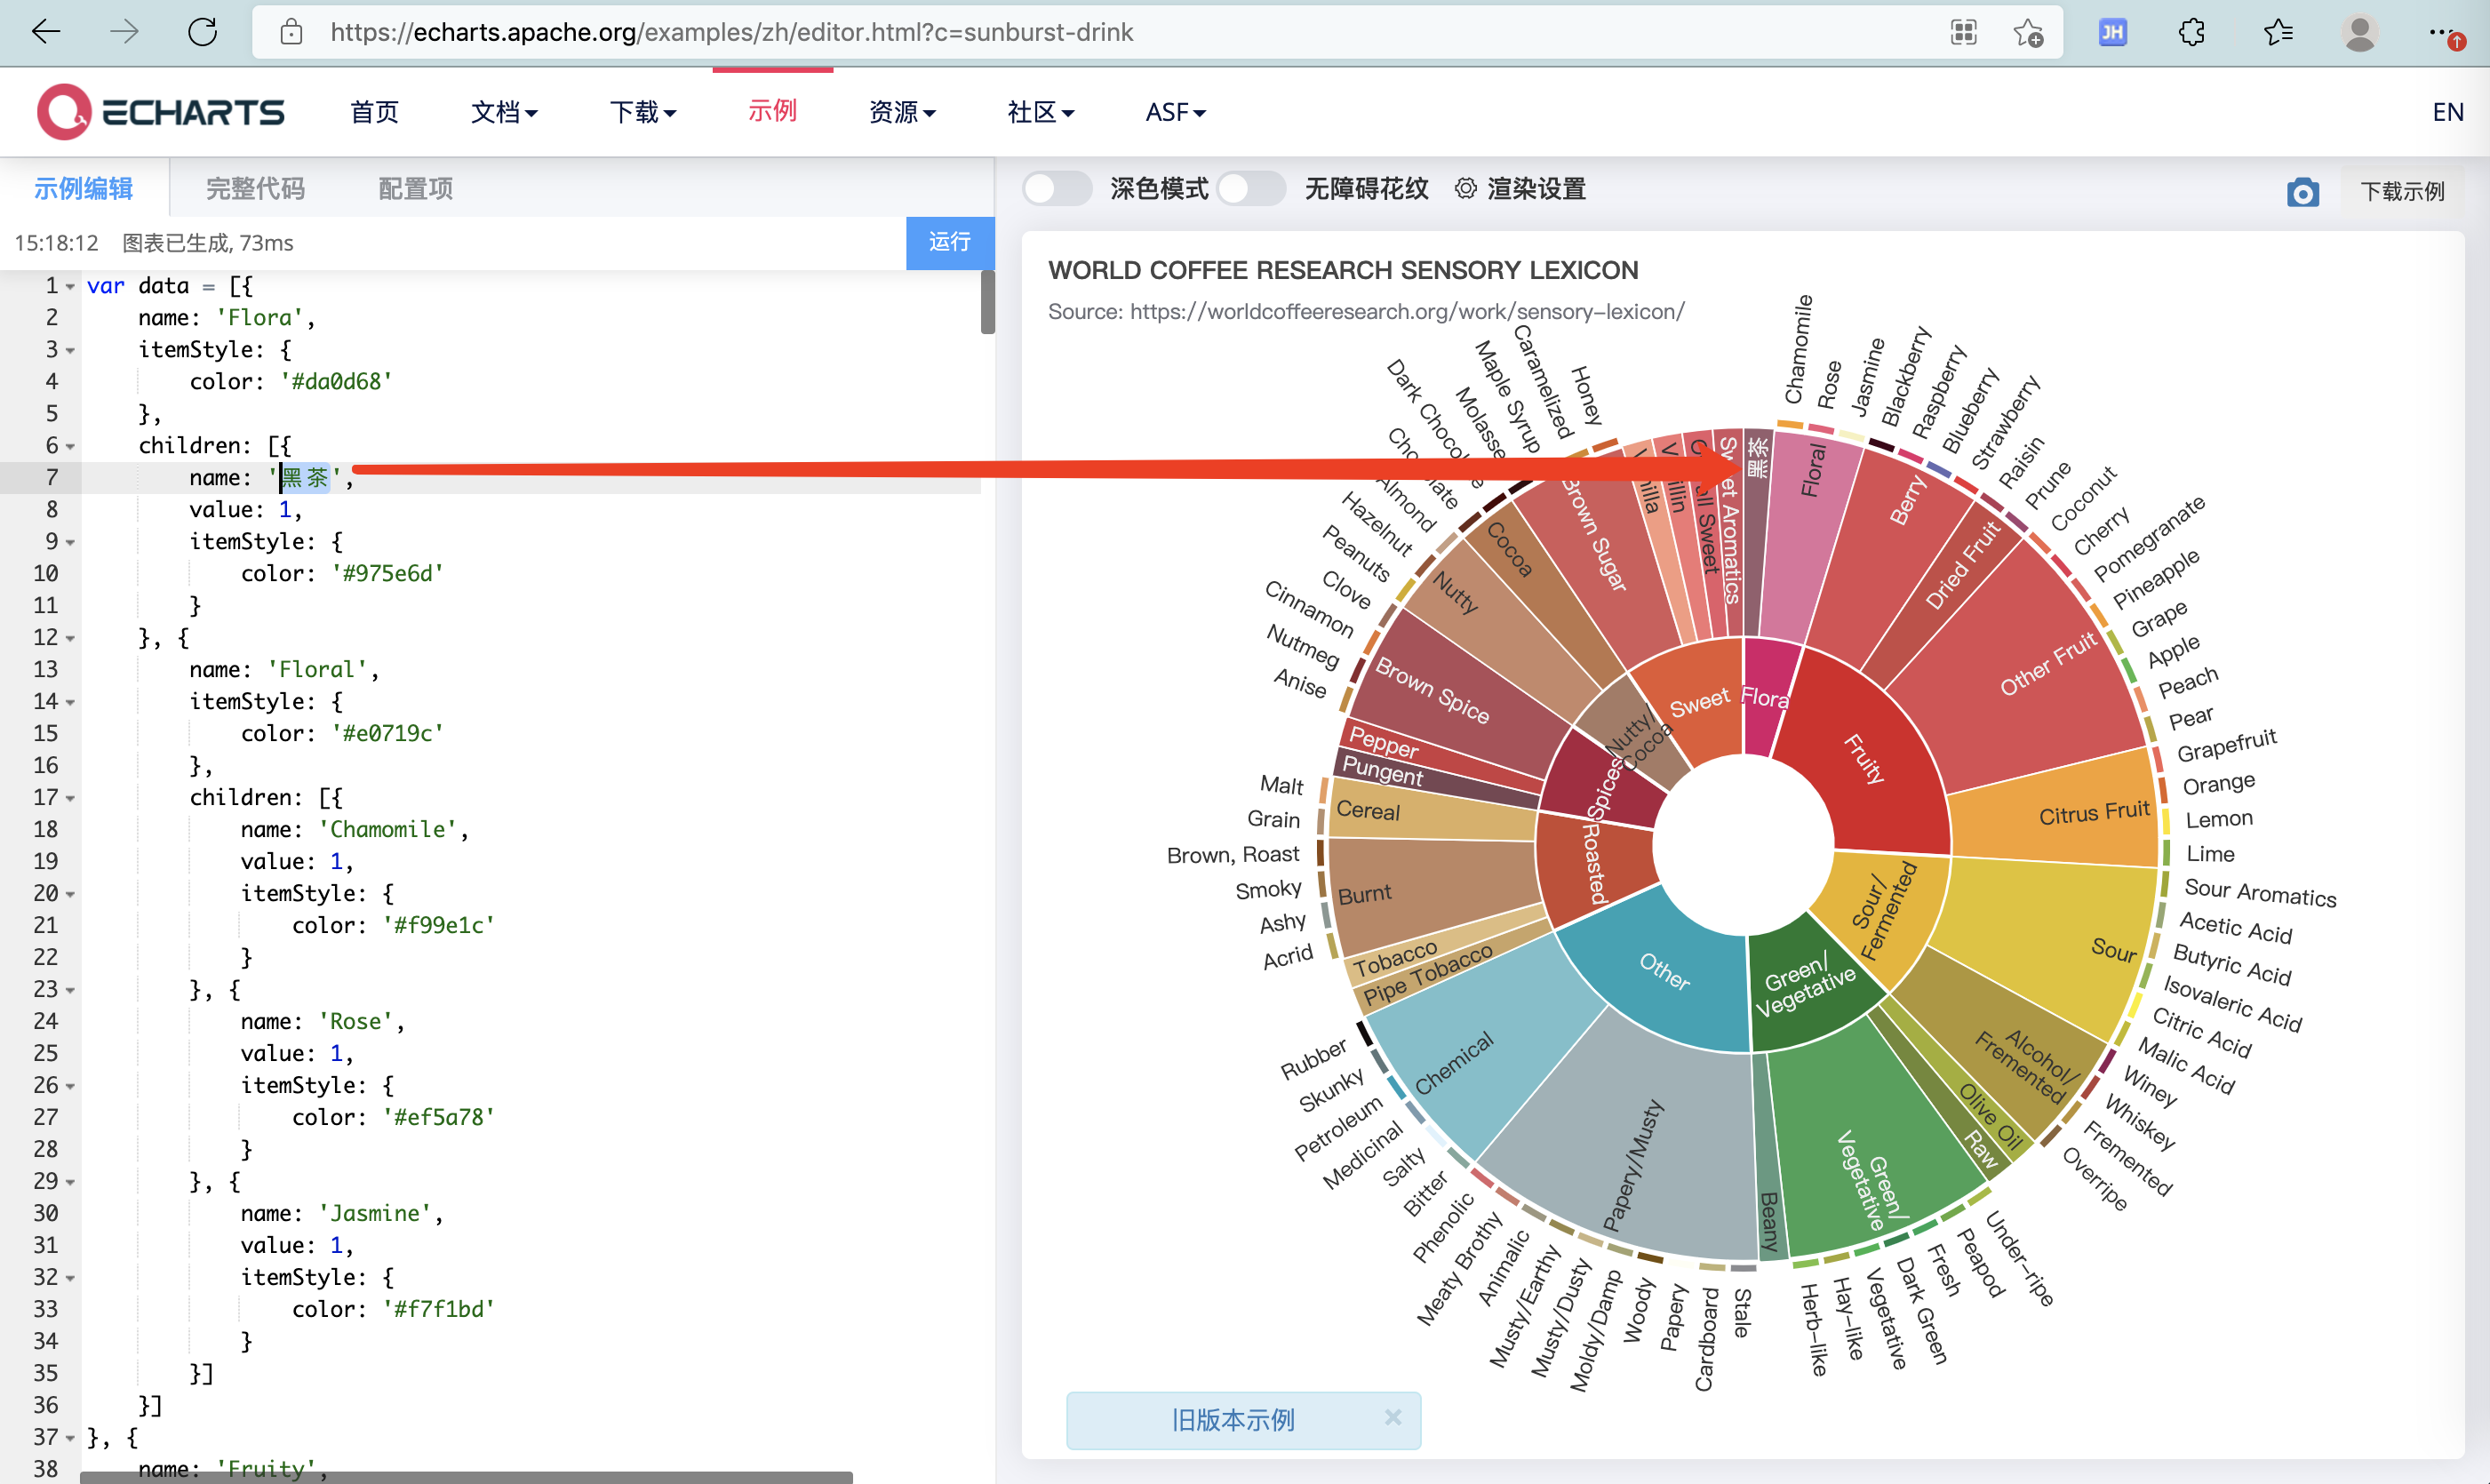Image resolution: width=2490 pixels, height=1484 pixels.
Task: Go forward in browser history
Action: click(125, 32)
